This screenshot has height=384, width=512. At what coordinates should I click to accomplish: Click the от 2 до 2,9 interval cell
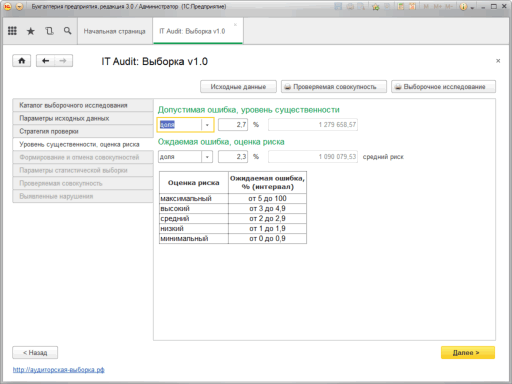pyautogui.click(x=267, y=218)
